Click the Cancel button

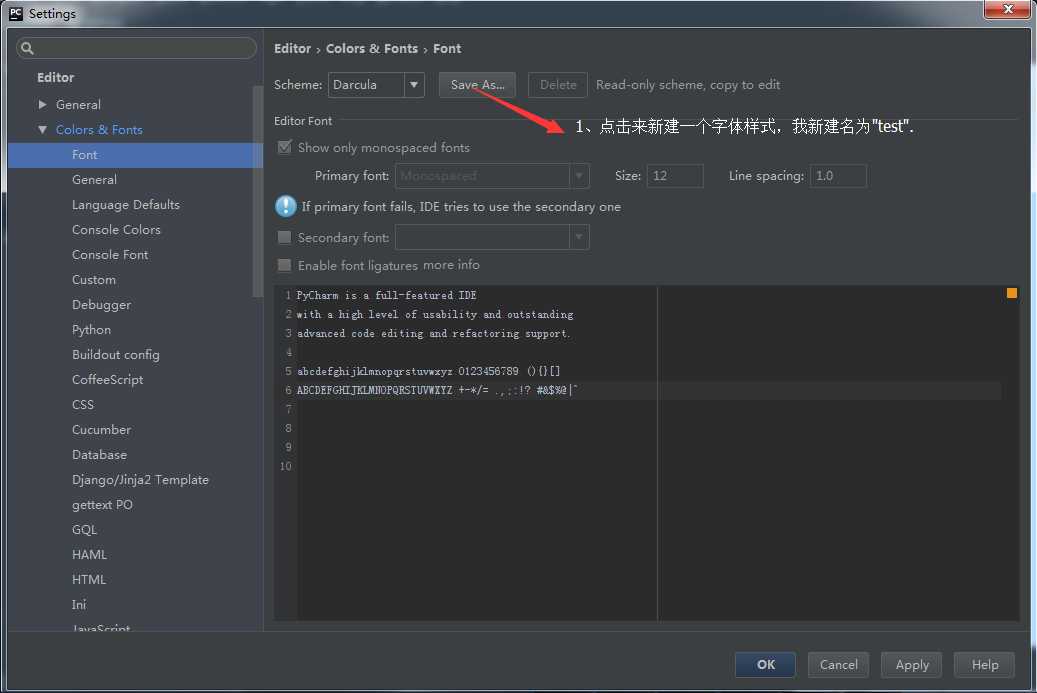[838, 665]
